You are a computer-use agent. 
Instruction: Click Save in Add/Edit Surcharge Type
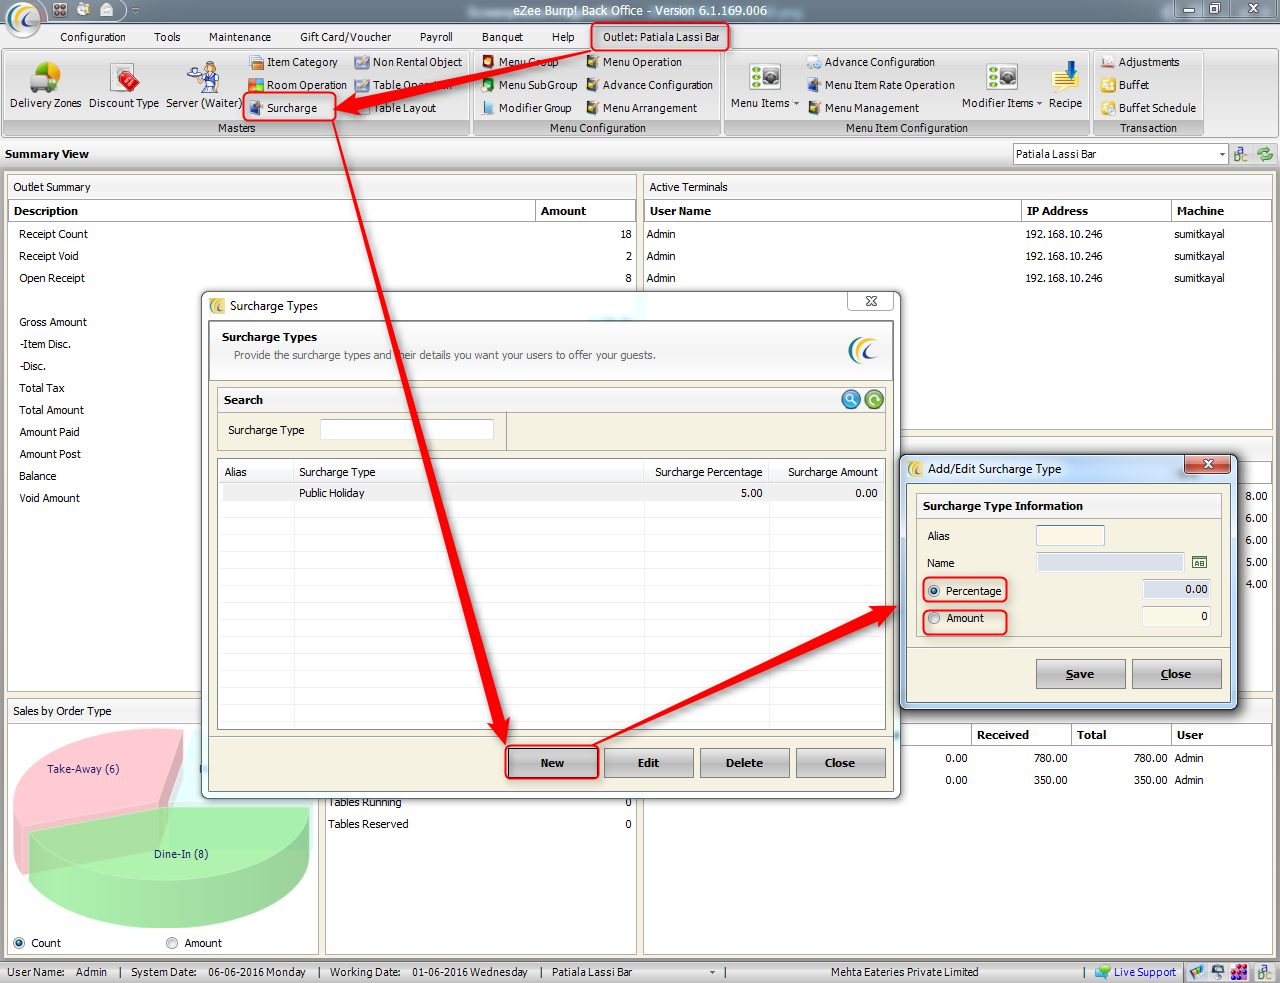pos(1080,674)
